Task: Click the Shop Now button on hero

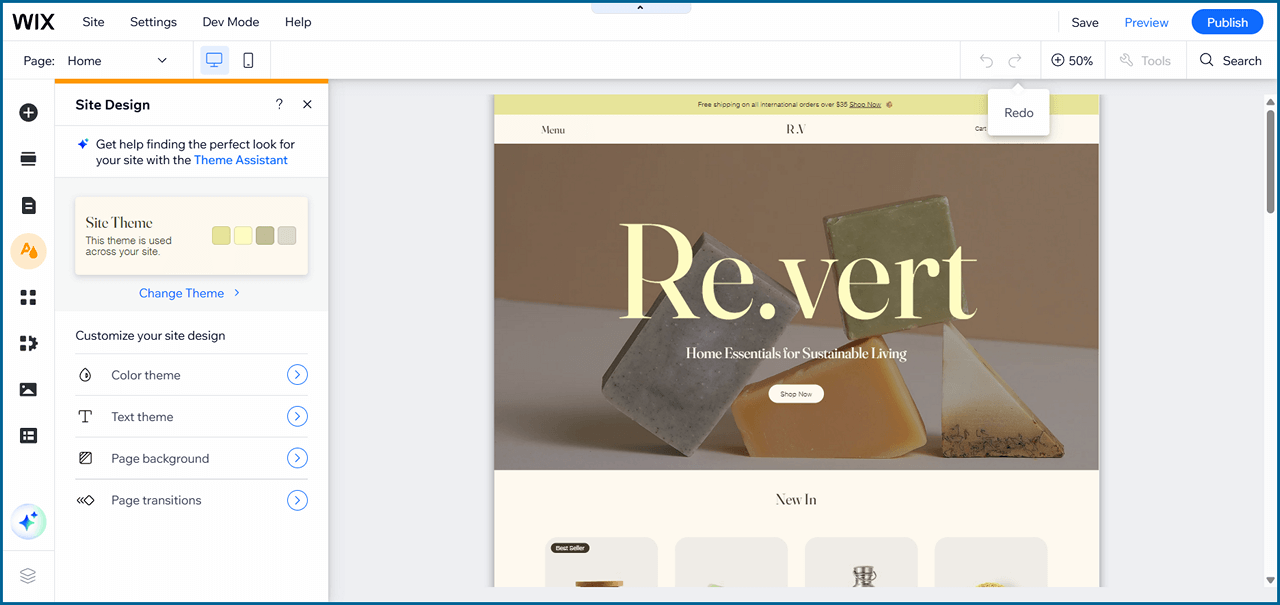Action: point(796,394)
